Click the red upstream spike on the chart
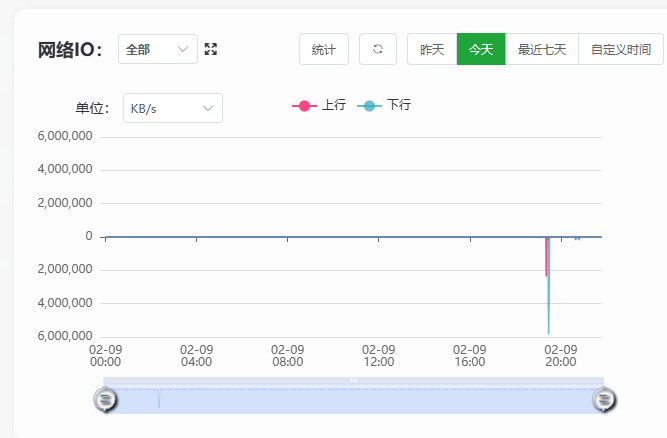 click(546, 260)
